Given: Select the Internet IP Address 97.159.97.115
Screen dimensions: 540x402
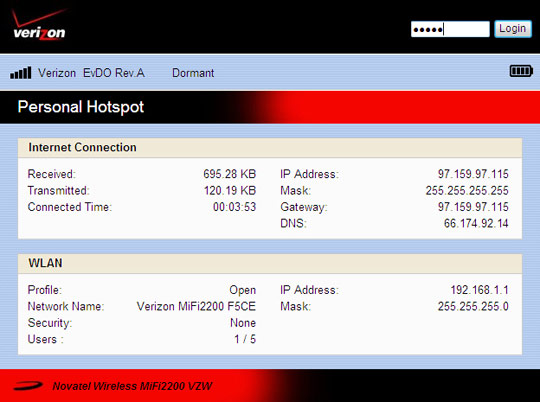Looking at the screenshot, I should (x=473, y=174).
